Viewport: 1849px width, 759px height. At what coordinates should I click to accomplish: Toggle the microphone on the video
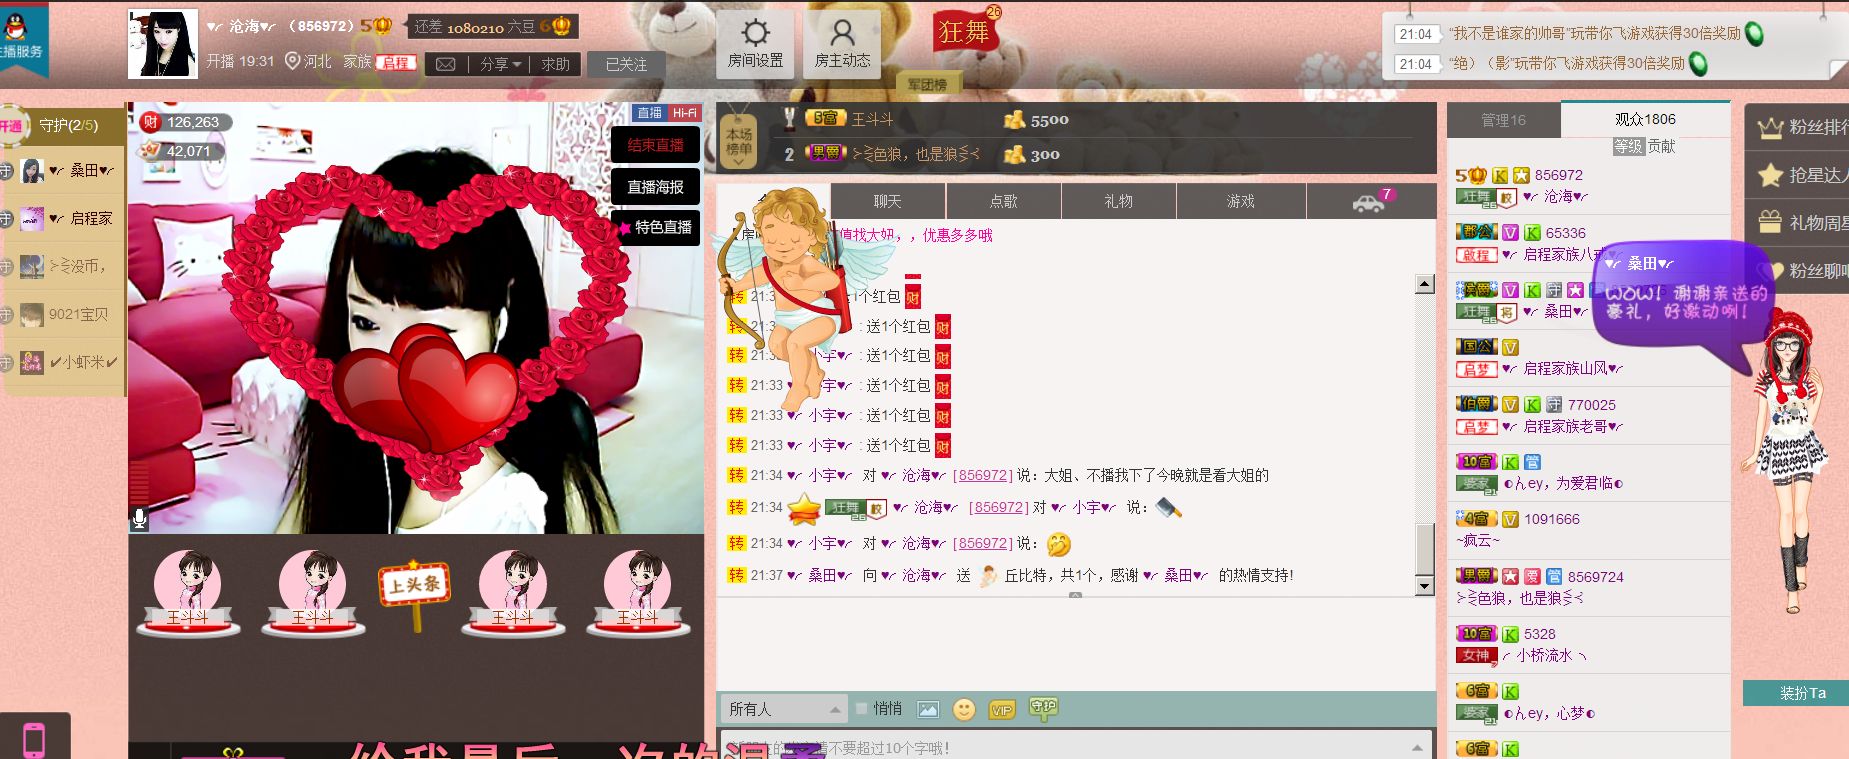click(140, 518)
